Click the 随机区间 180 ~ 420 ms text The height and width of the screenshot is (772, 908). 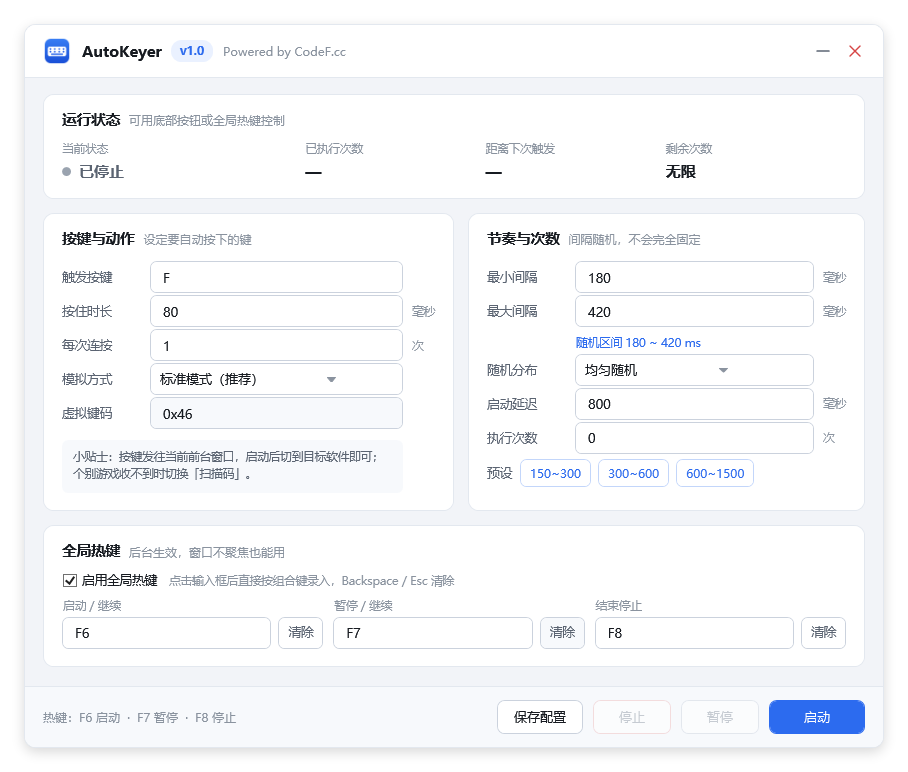click(638, 342)
